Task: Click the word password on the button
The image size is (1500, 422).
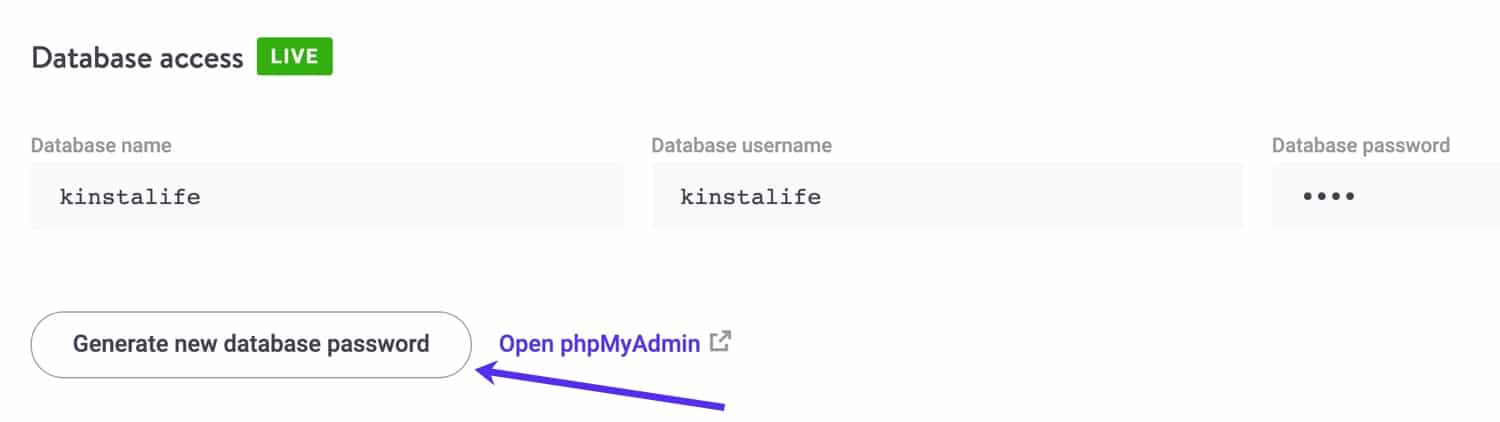Action: point(379,345)
